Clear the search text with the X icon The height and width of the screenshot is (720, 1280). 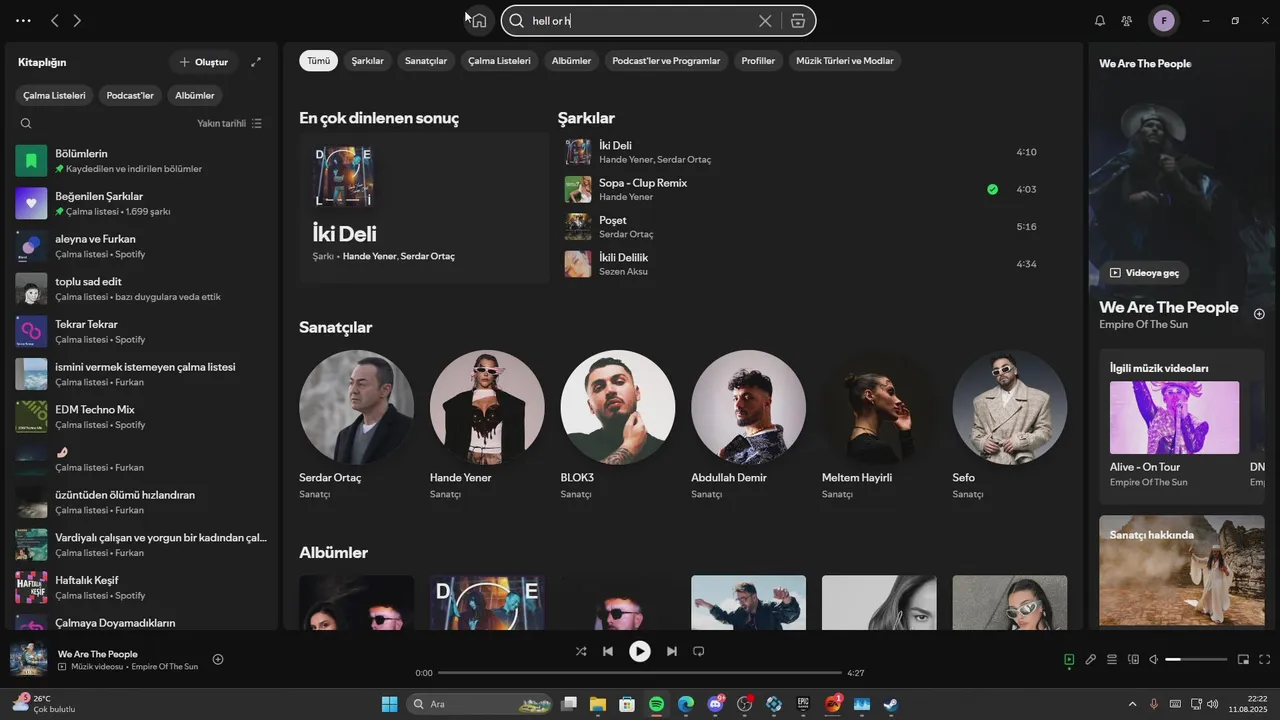(765, 21)
